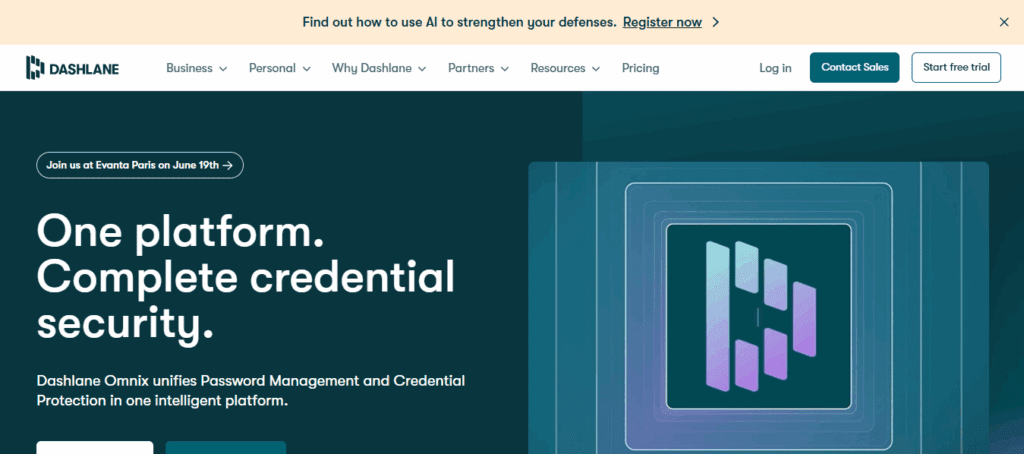This screenshot has height=454, width=1024.
Task: Click the banner text about AI defenses
Action: (459, 22)
